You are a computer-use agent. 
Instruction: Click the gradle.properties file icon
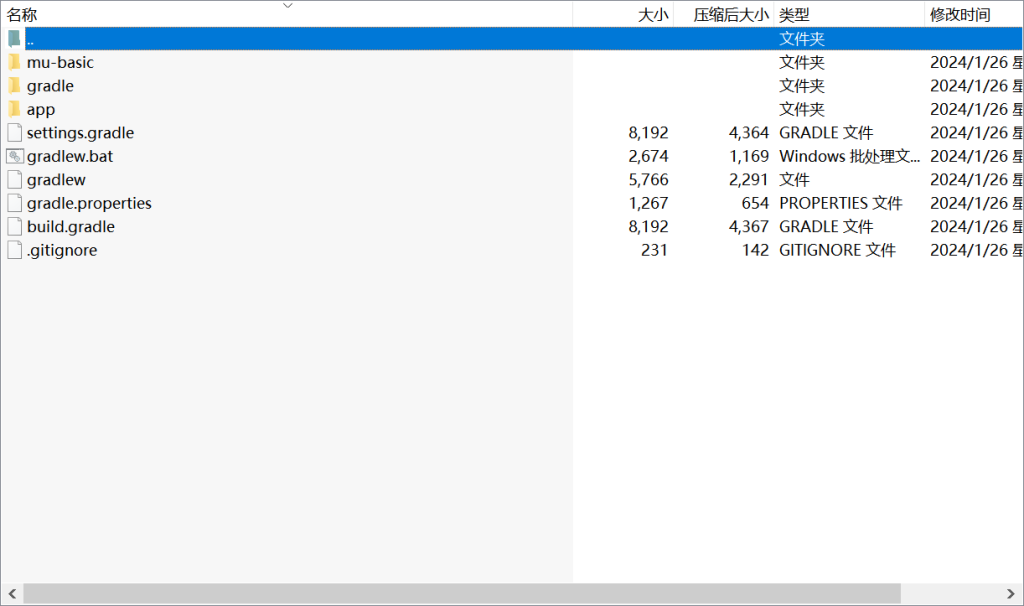[14, 203]
